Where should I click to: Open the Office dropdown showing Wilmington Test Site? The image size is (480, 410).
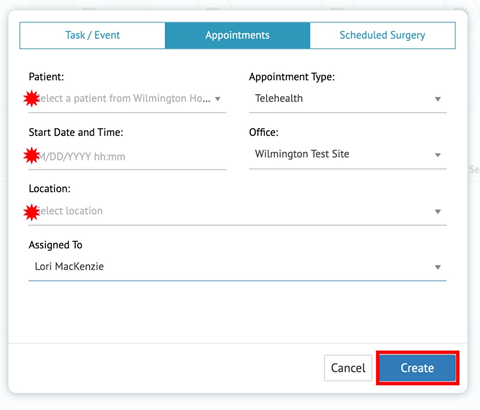(x=347, y=154)
